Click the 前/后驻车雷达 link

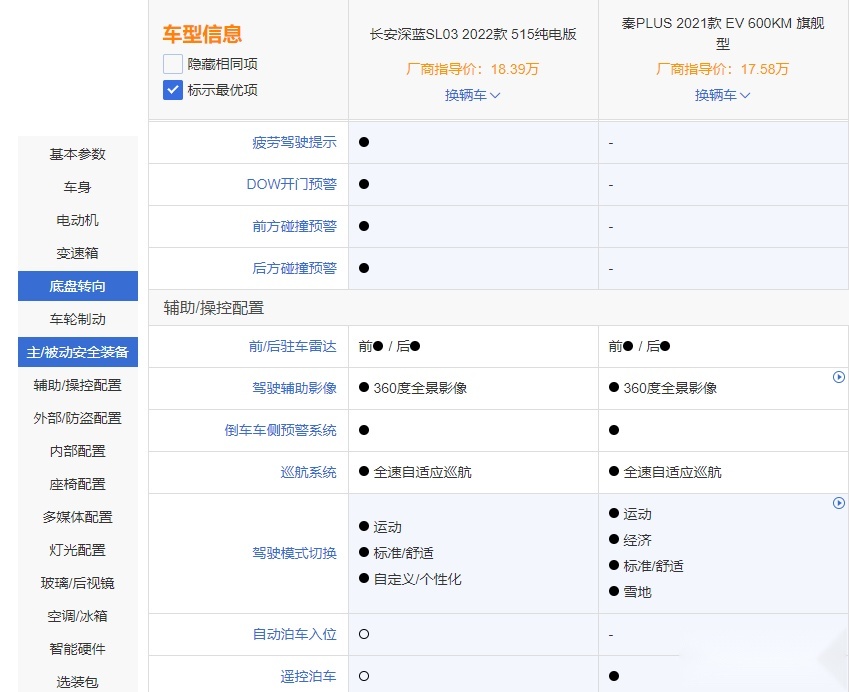pos(292,347)
